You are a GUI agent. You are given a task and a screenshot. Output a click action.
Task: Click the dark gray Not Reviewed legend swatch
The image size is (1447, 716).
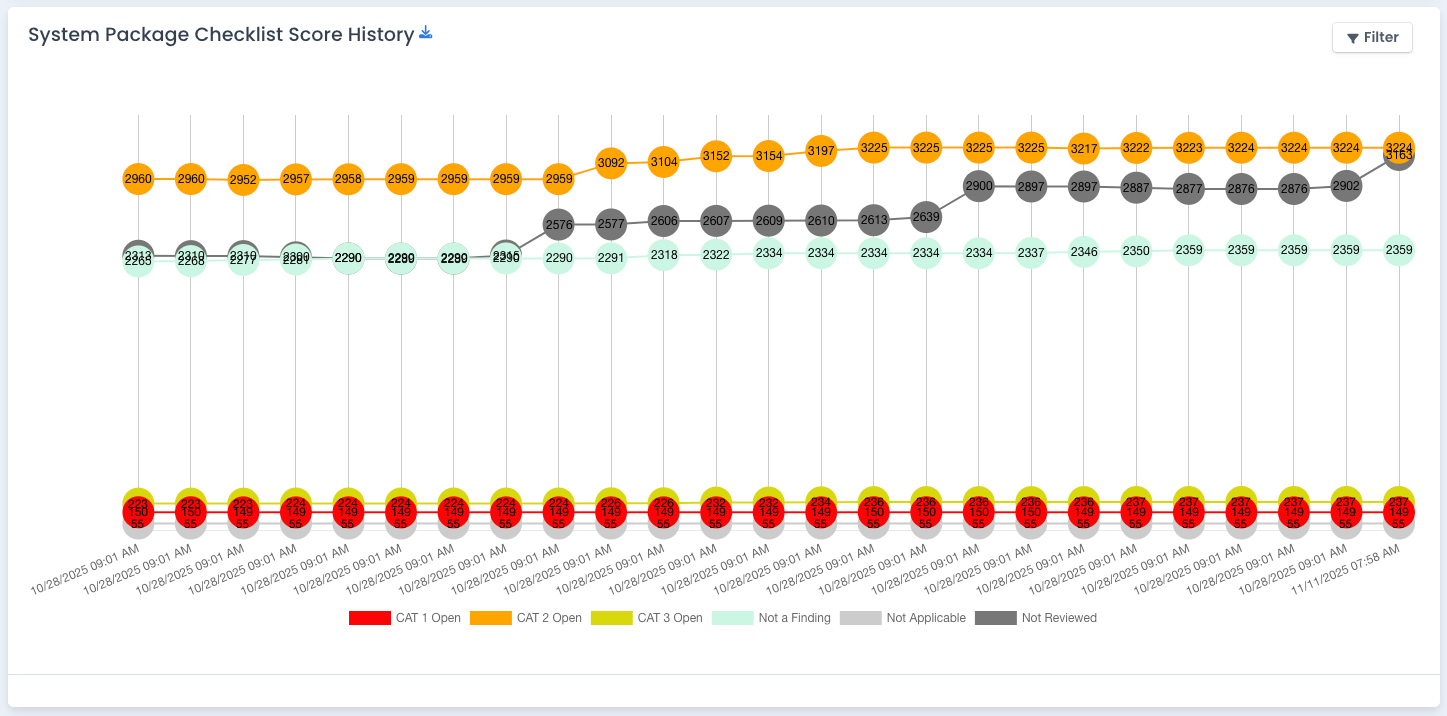(x=995, y=618)
